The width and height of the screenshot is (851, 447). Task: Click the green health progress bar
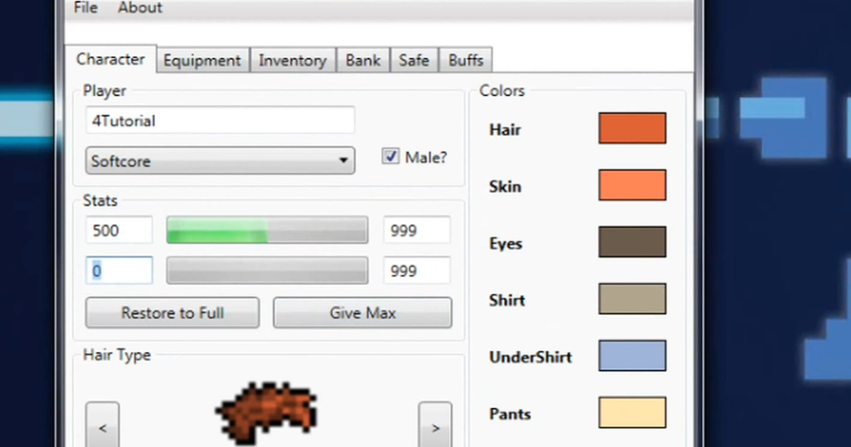tap(267, 230)
